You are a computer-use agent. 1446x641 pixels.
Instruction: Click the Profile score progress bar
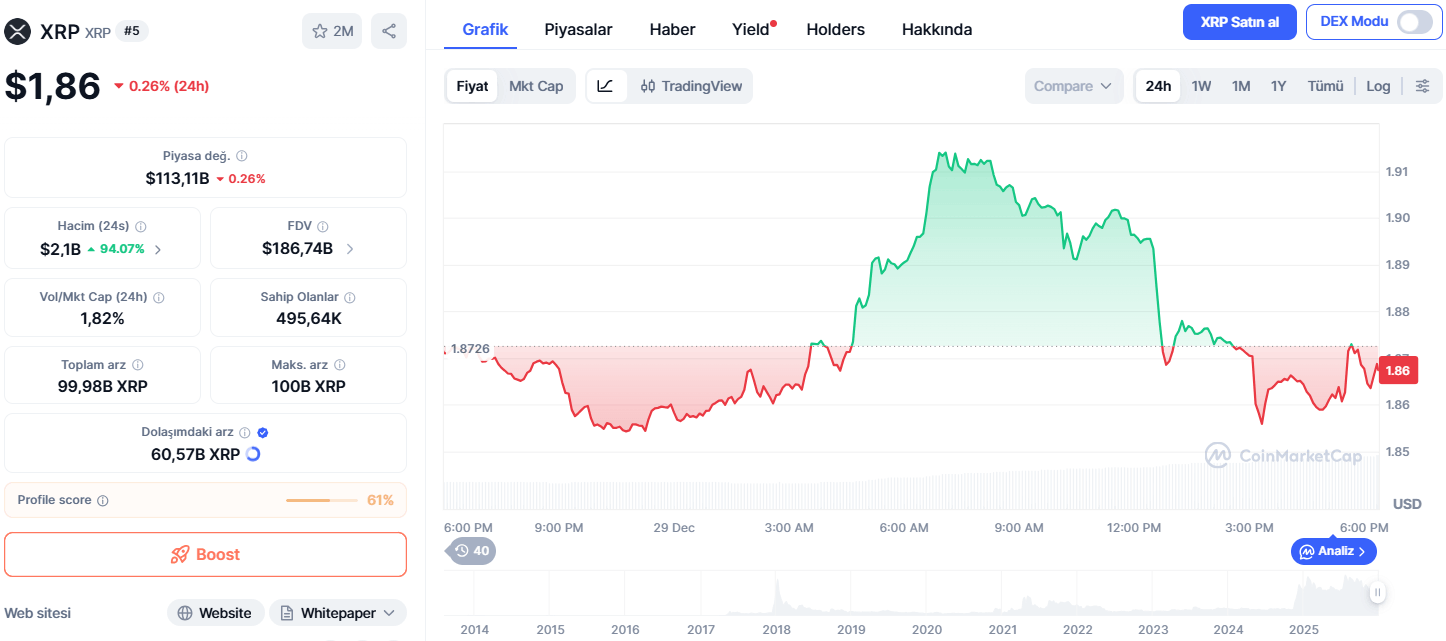[x=321, y=500]
